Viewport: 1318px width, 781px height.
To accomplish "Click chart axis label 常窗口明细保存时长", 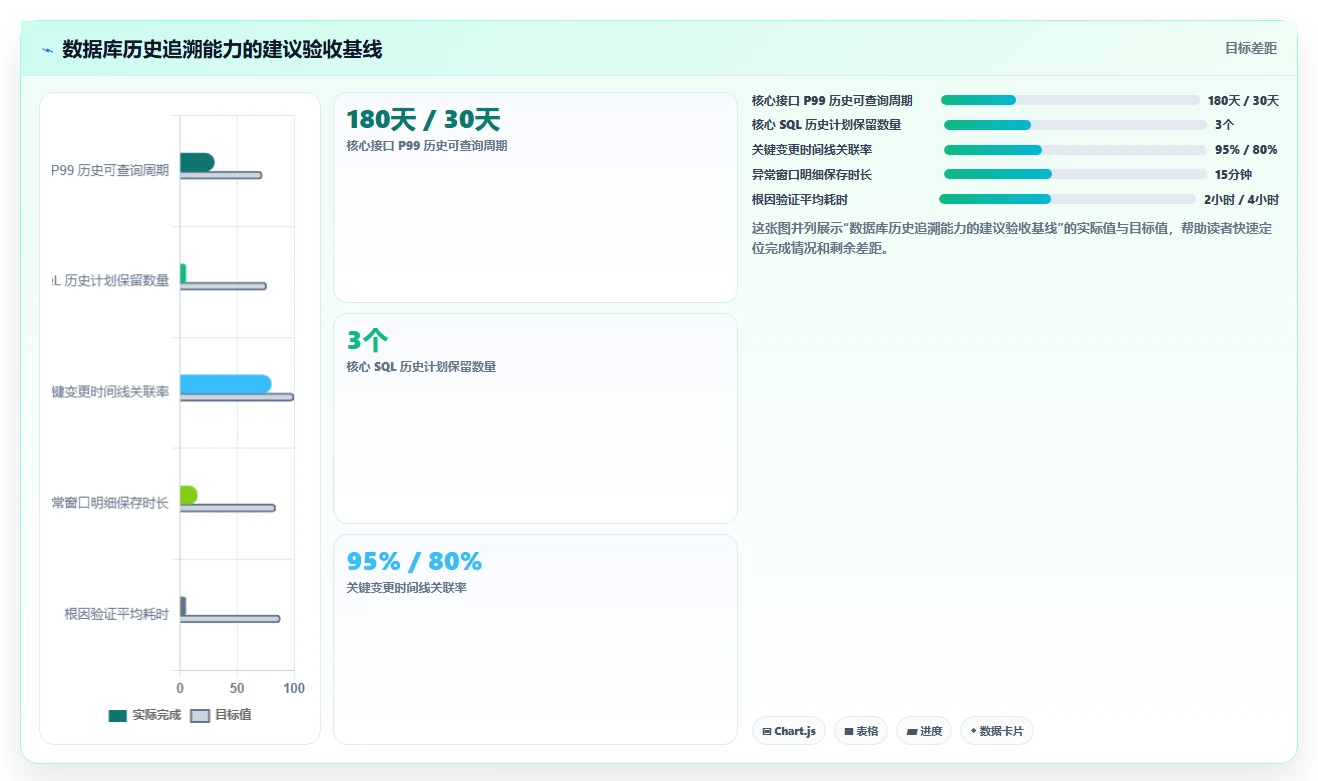I will pyautogui.click(x=110, y=503).
